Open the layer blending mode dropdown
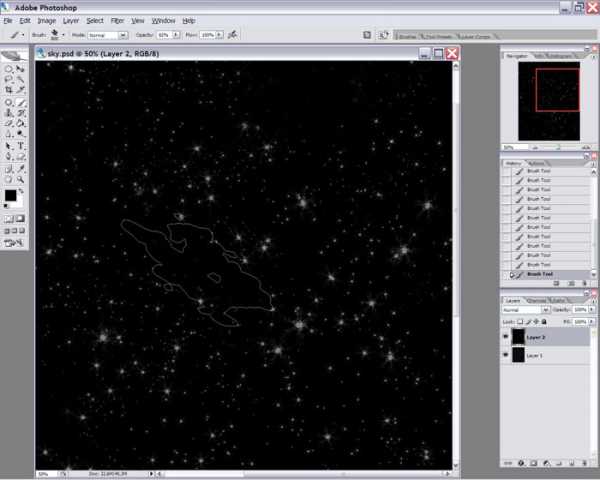Viewport: 600px width, 480px height. tap(525, 310)
